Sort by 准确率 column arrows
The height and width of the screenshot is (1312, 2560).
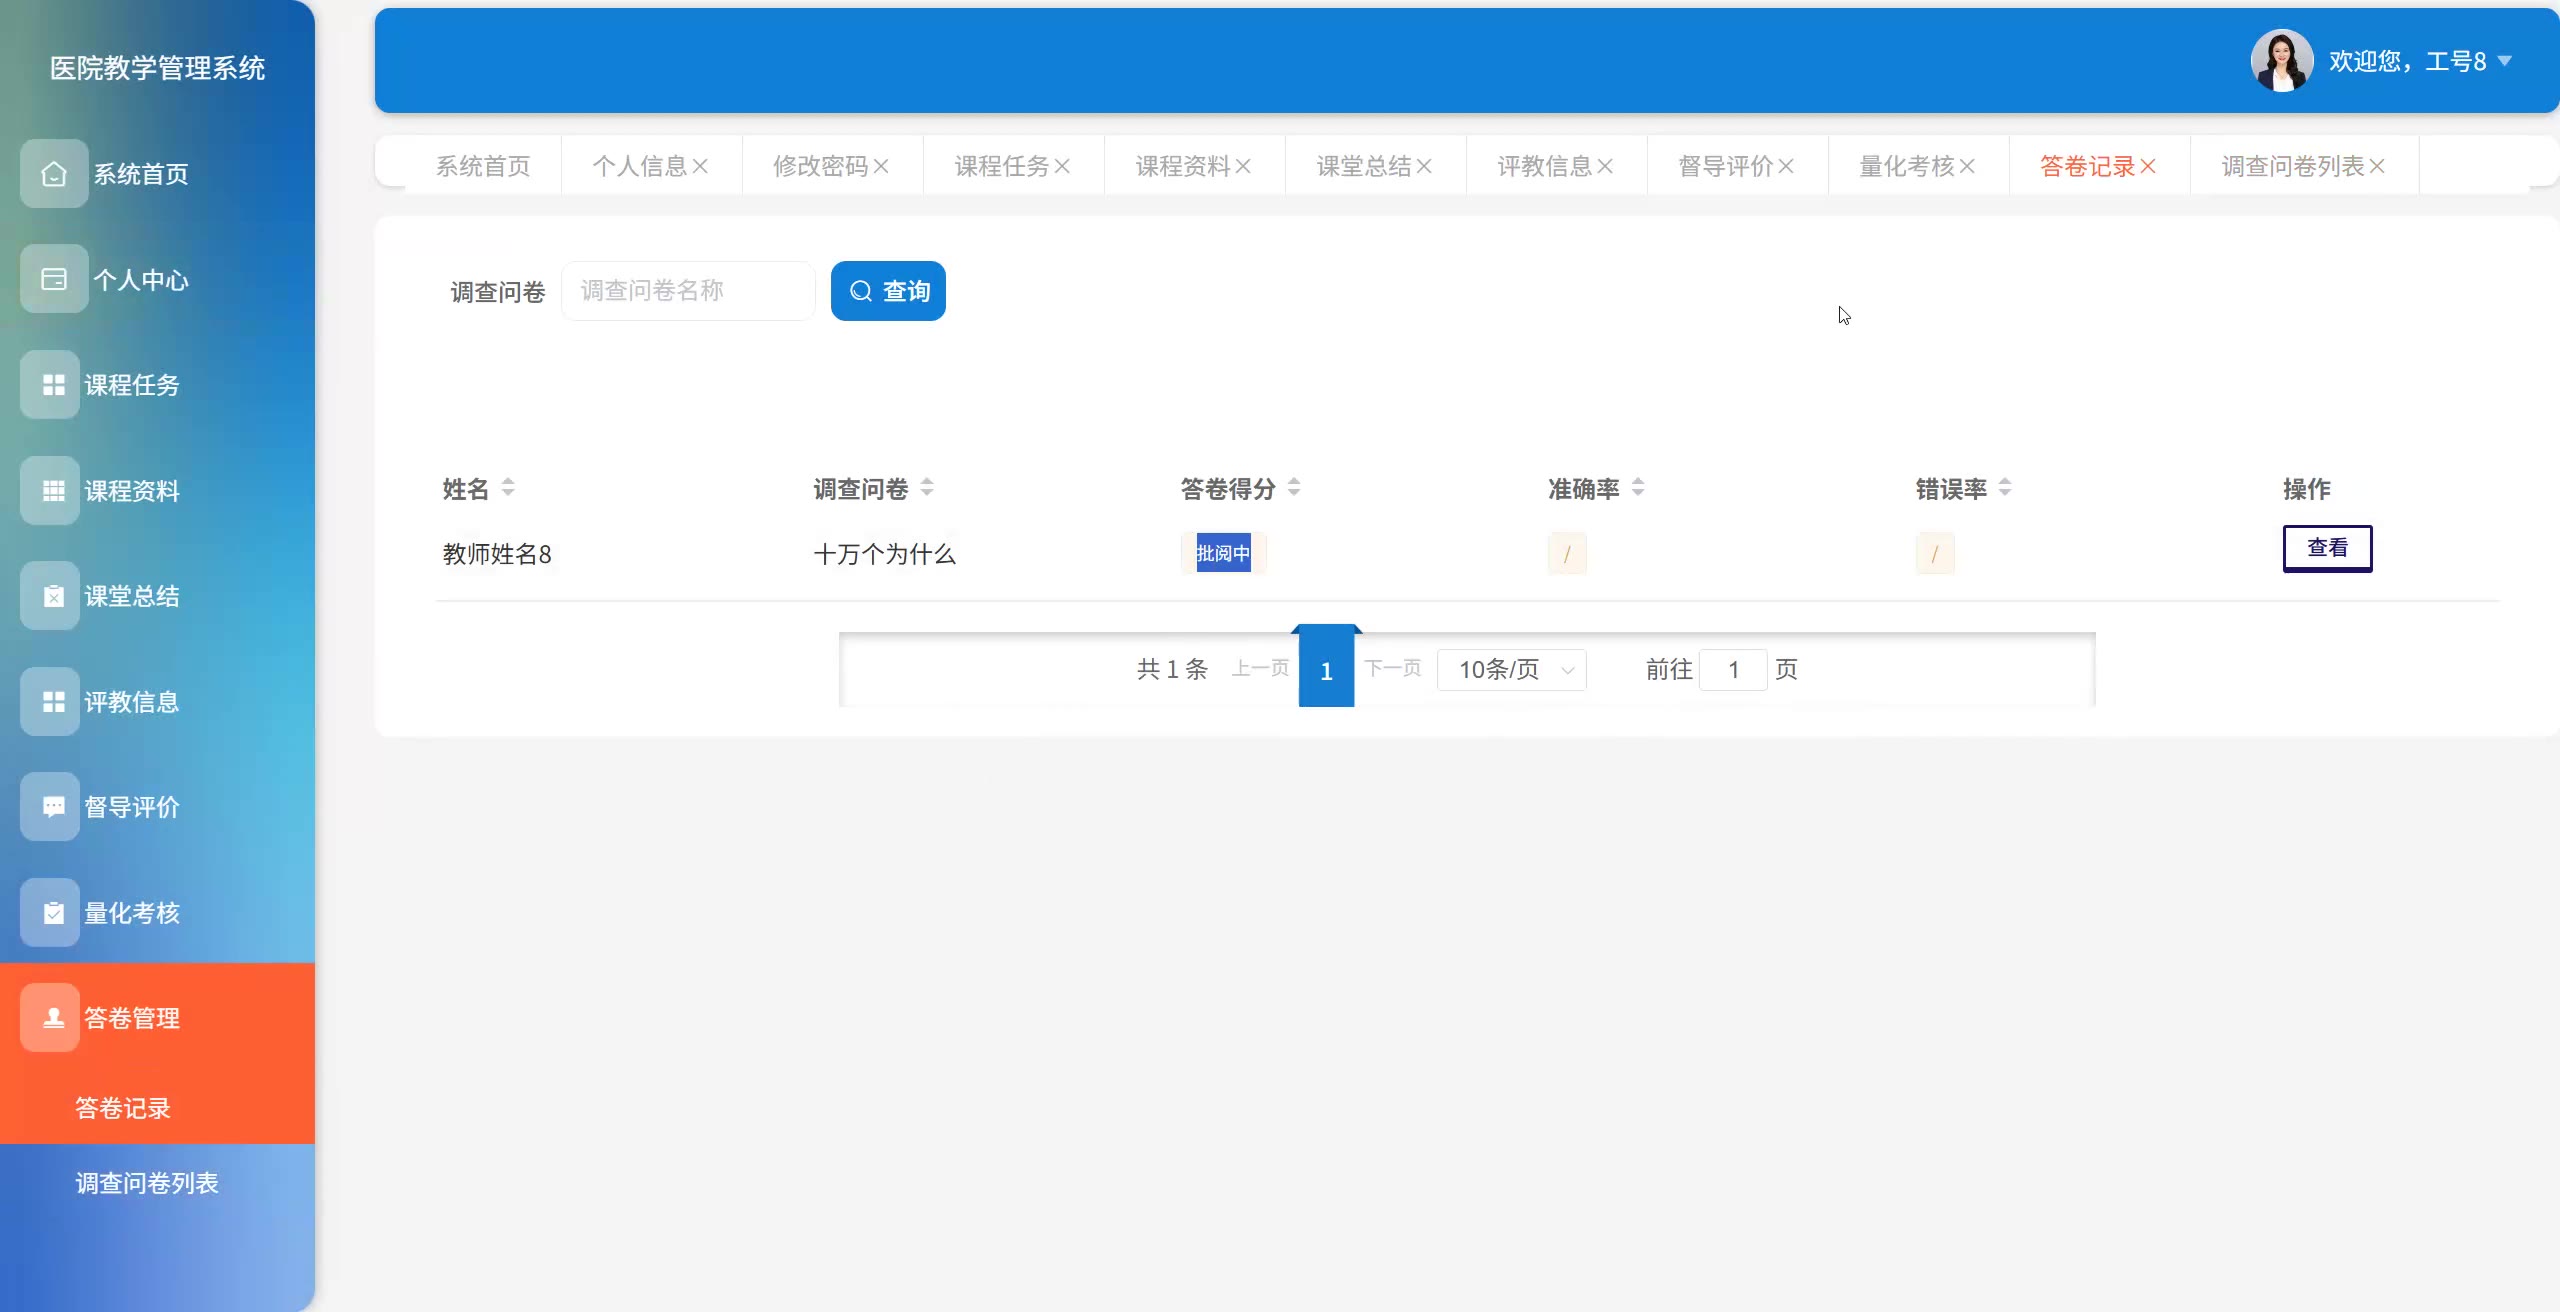click(1638, 488)
